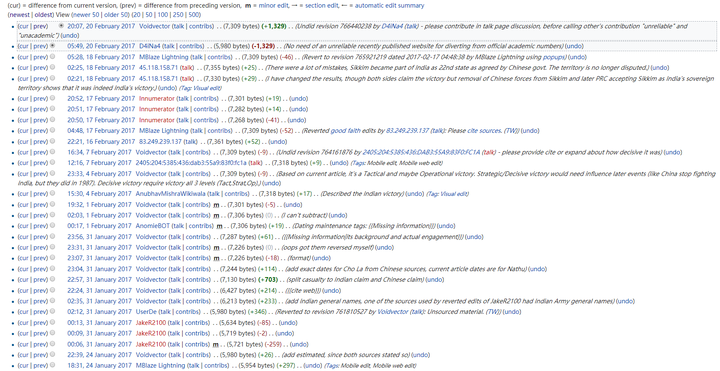Image resolution: width=720 pixels, height=371 pixels.
Task: Select radio button for 20:52, 17 February 2017 revision
Action: coord(52,99)
